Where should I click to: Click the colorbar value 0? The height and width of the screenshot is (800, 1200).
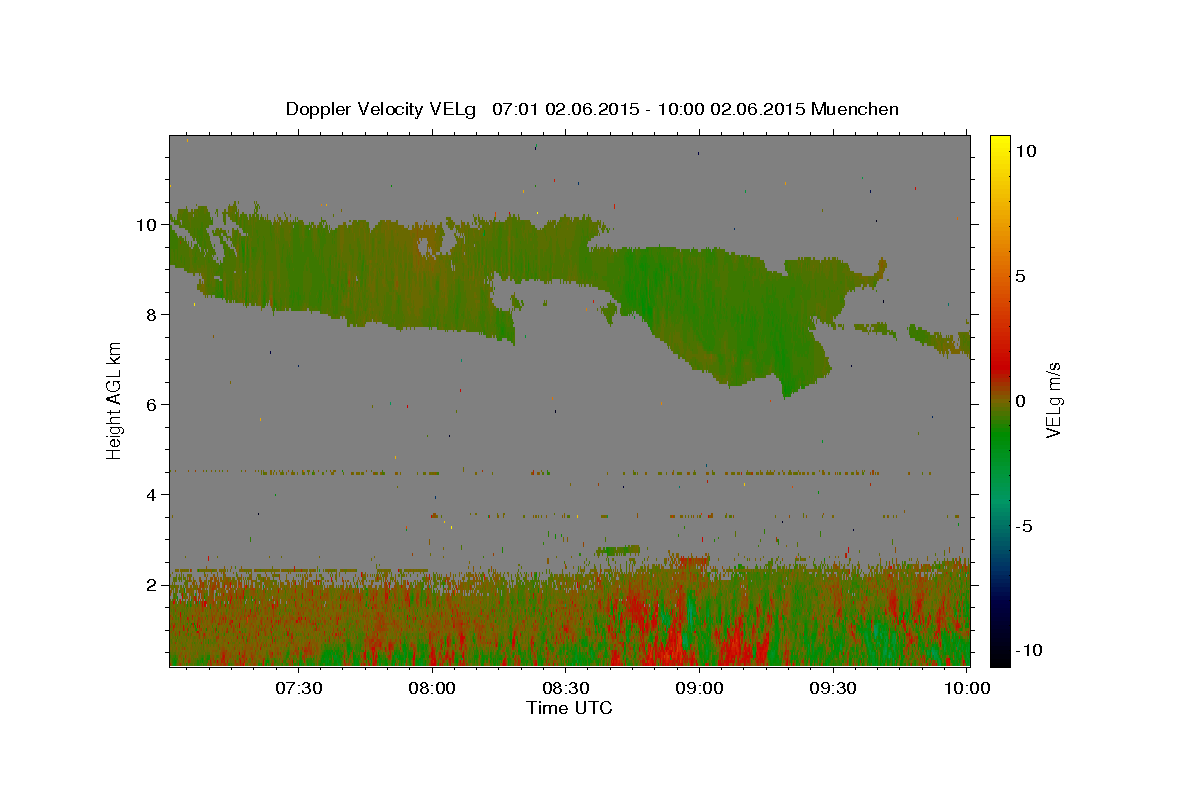pyautogui.click(x=1020, y=401)
